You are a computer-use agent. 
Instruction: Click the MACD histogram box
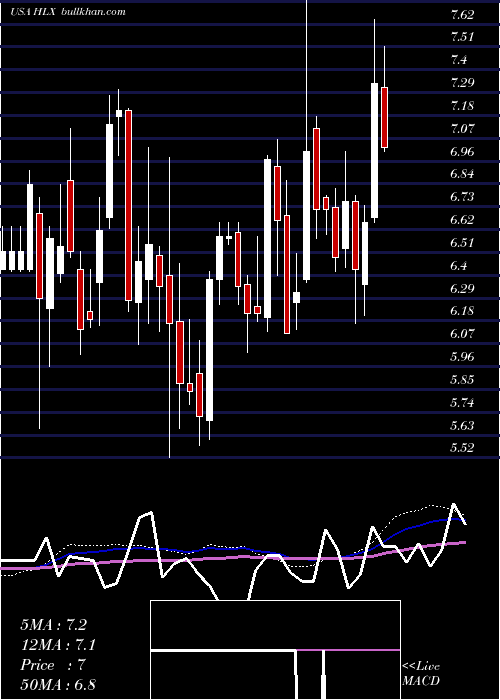(x=275, y=650)
